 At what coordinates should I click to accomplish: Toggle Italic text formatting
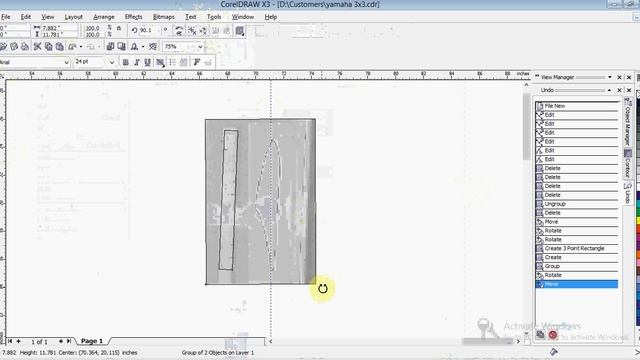point(136,62)
